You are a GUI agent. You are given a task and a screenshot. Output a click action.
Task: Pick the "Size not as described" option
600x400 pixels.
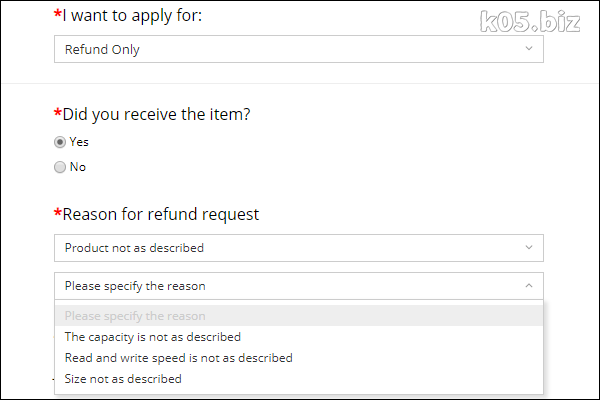point(123,379)
